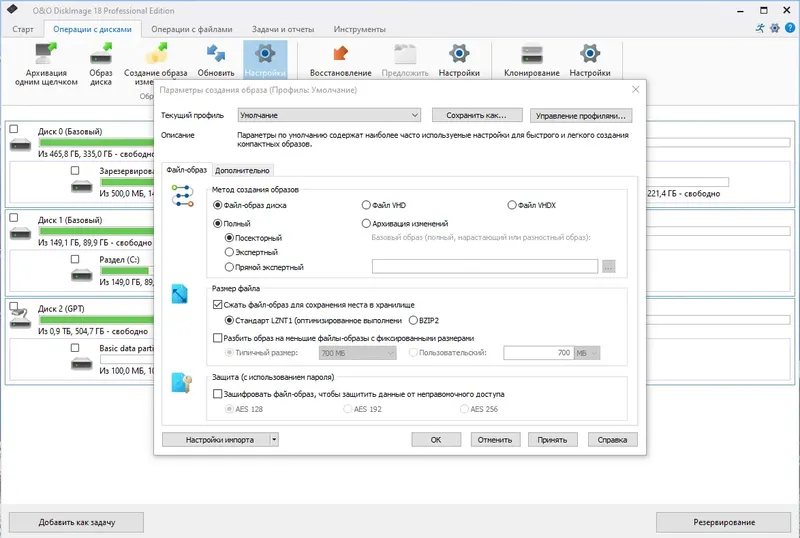Viewport: 800px width, 538px height.
Task: Select the create changes image icon
Action: (156, 54)
